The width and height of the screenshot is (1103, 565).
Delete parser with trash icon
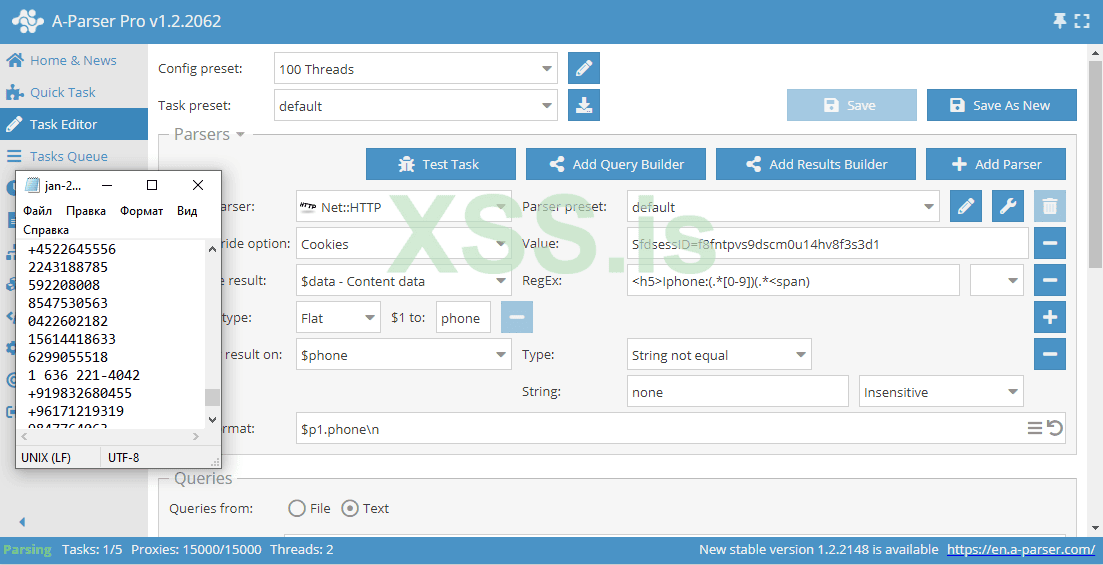pos(1050,206)
